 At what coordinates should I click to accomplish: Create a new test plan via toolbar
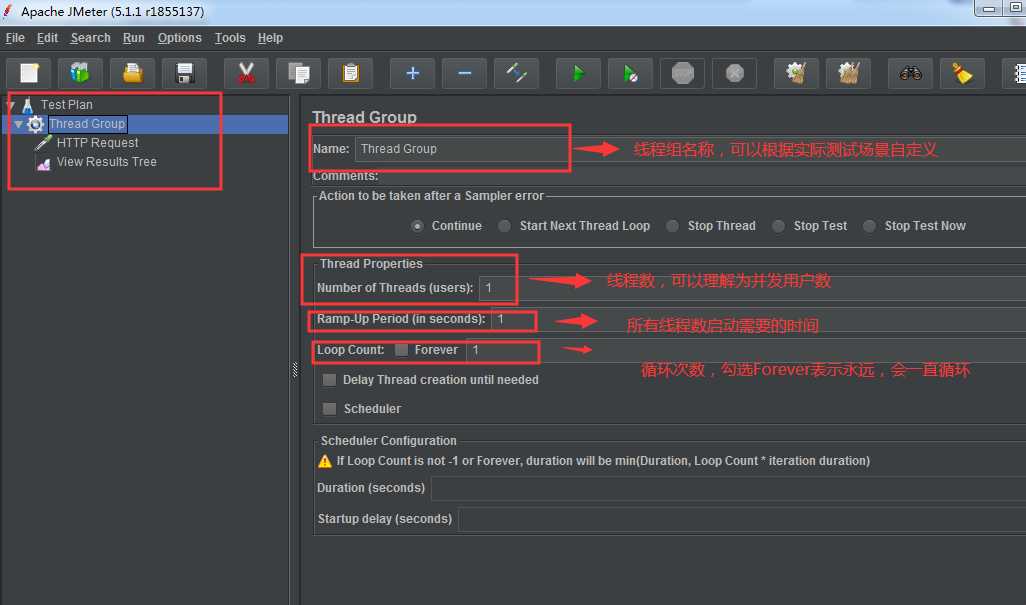pyautogui.click(x=29, y=73)
